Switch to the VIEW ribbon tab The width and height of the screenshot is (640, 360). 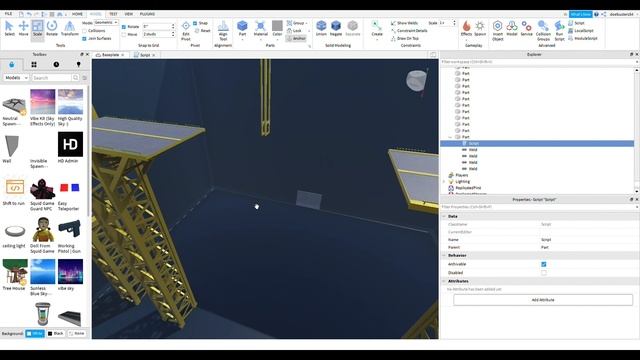coord(129,14)
